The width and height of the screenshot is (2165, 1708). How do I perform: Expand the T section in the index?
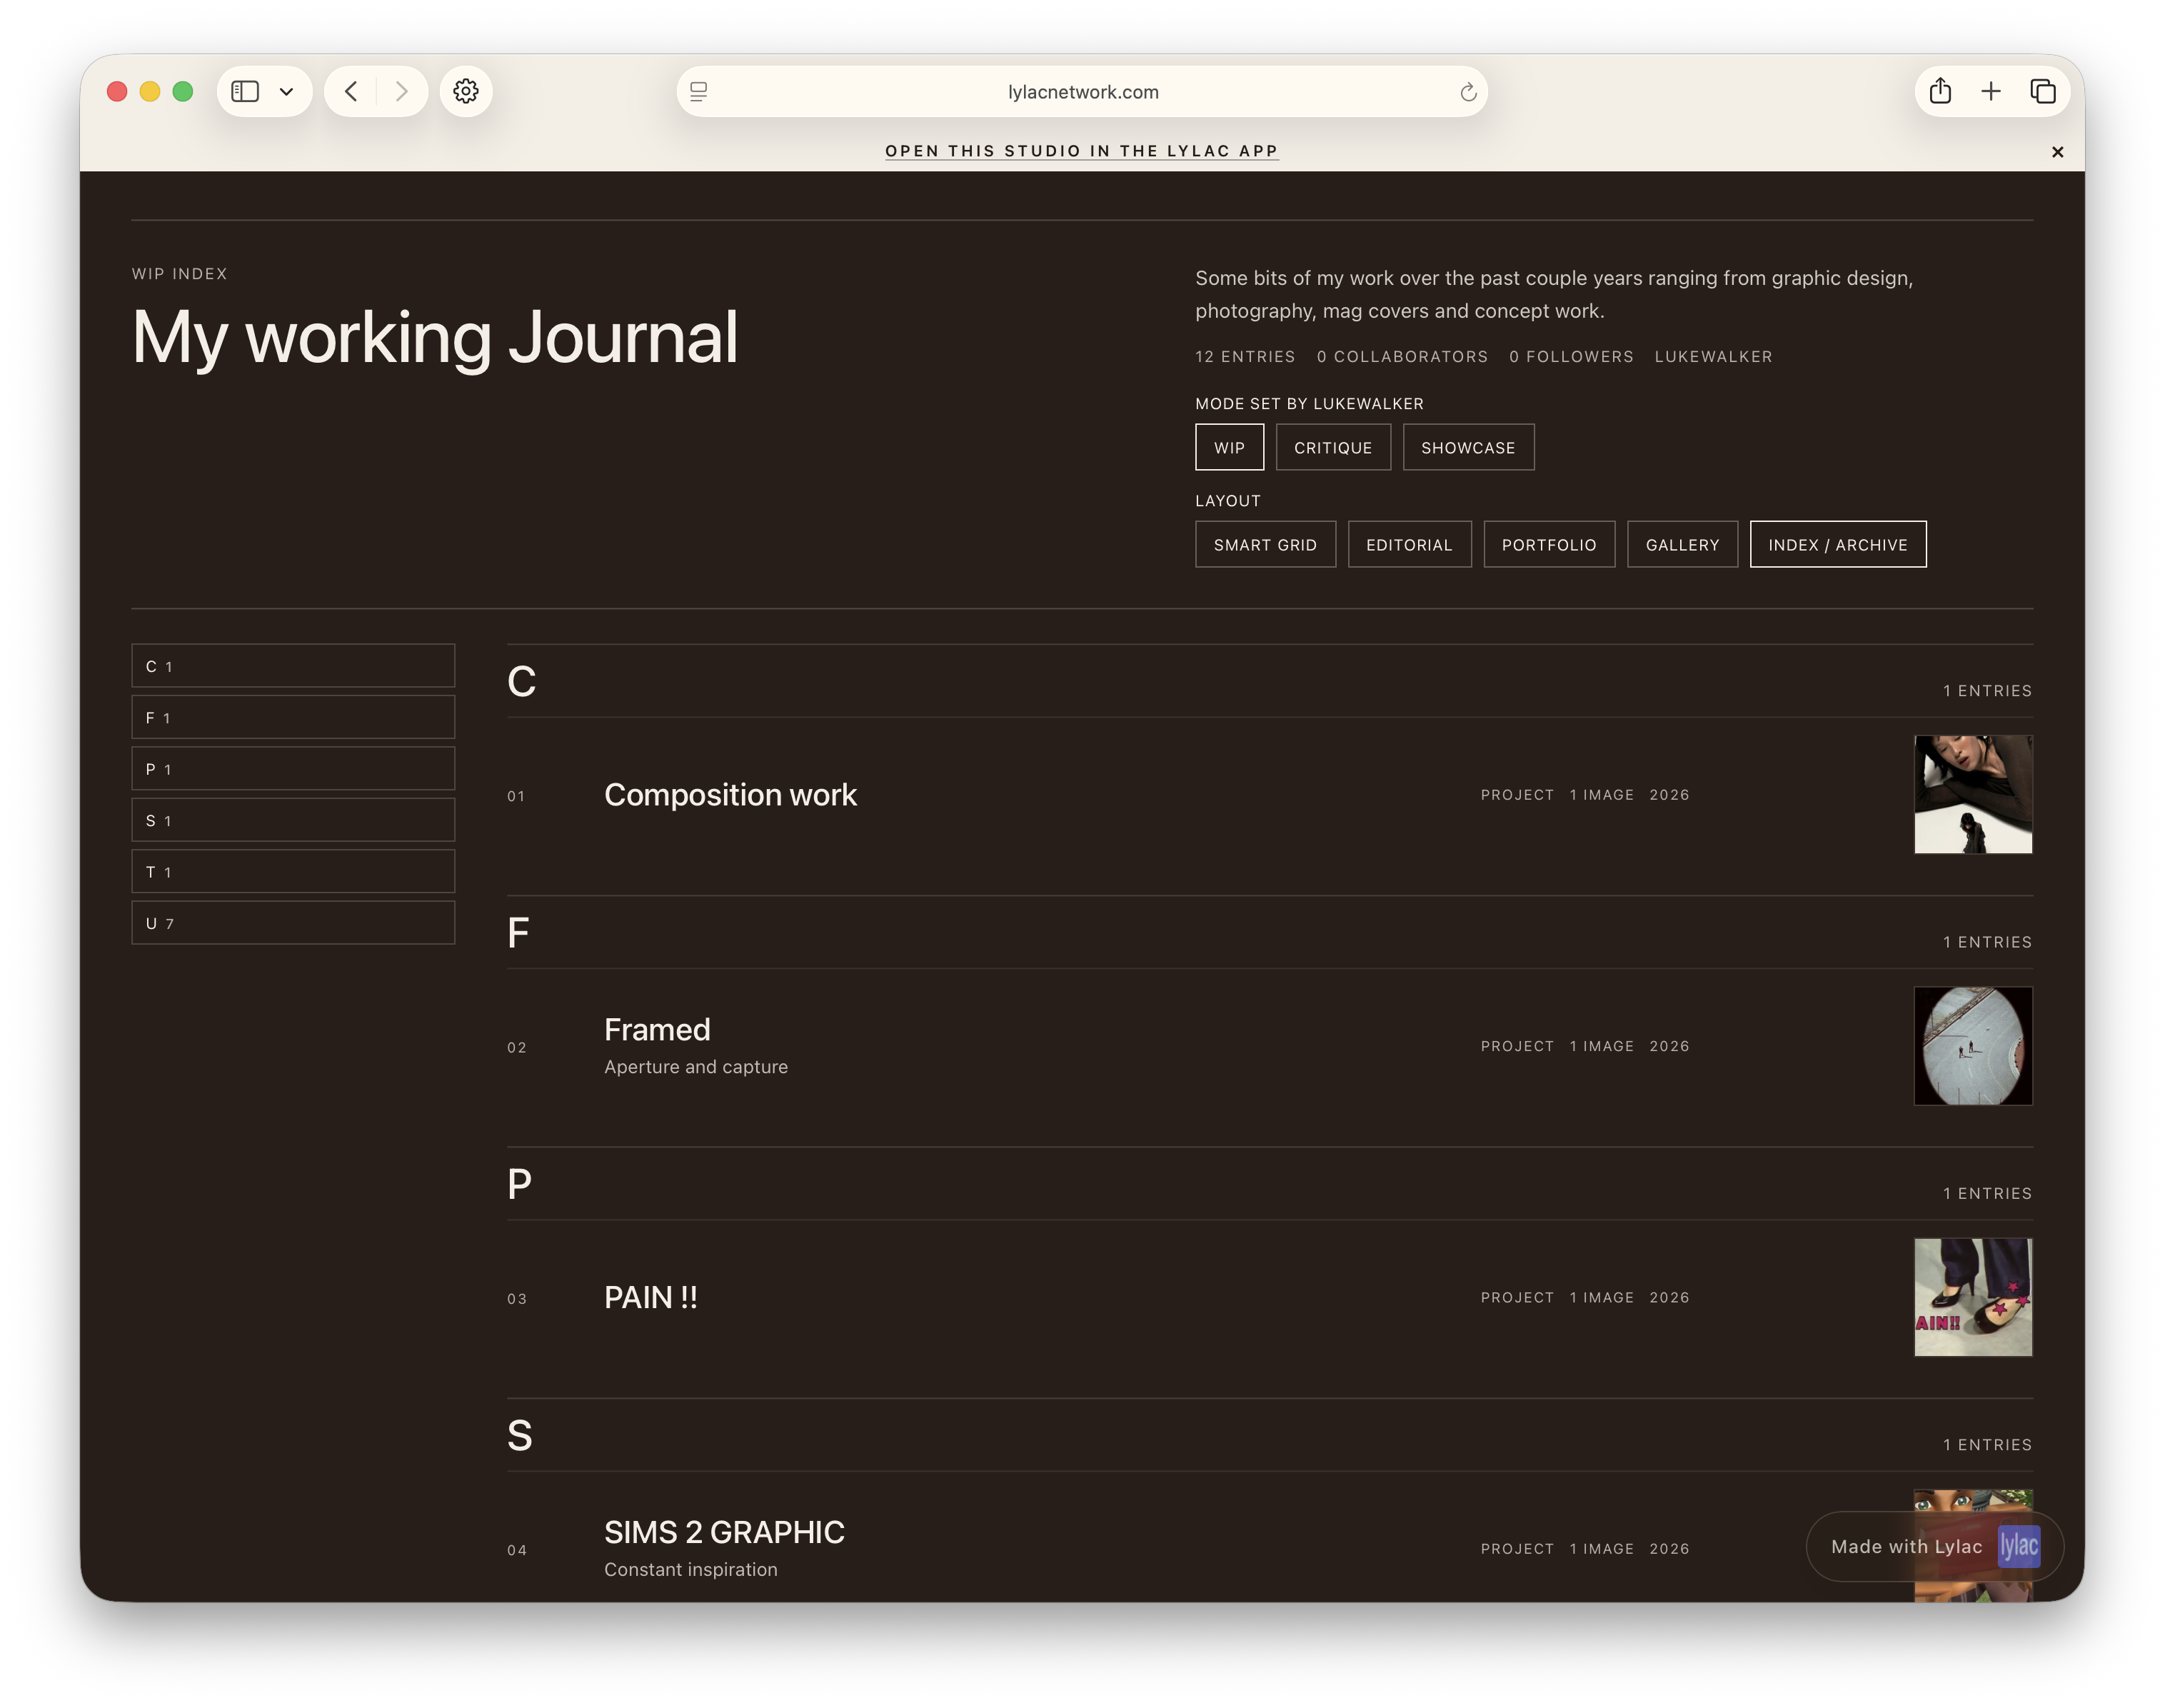click(292, 871)
